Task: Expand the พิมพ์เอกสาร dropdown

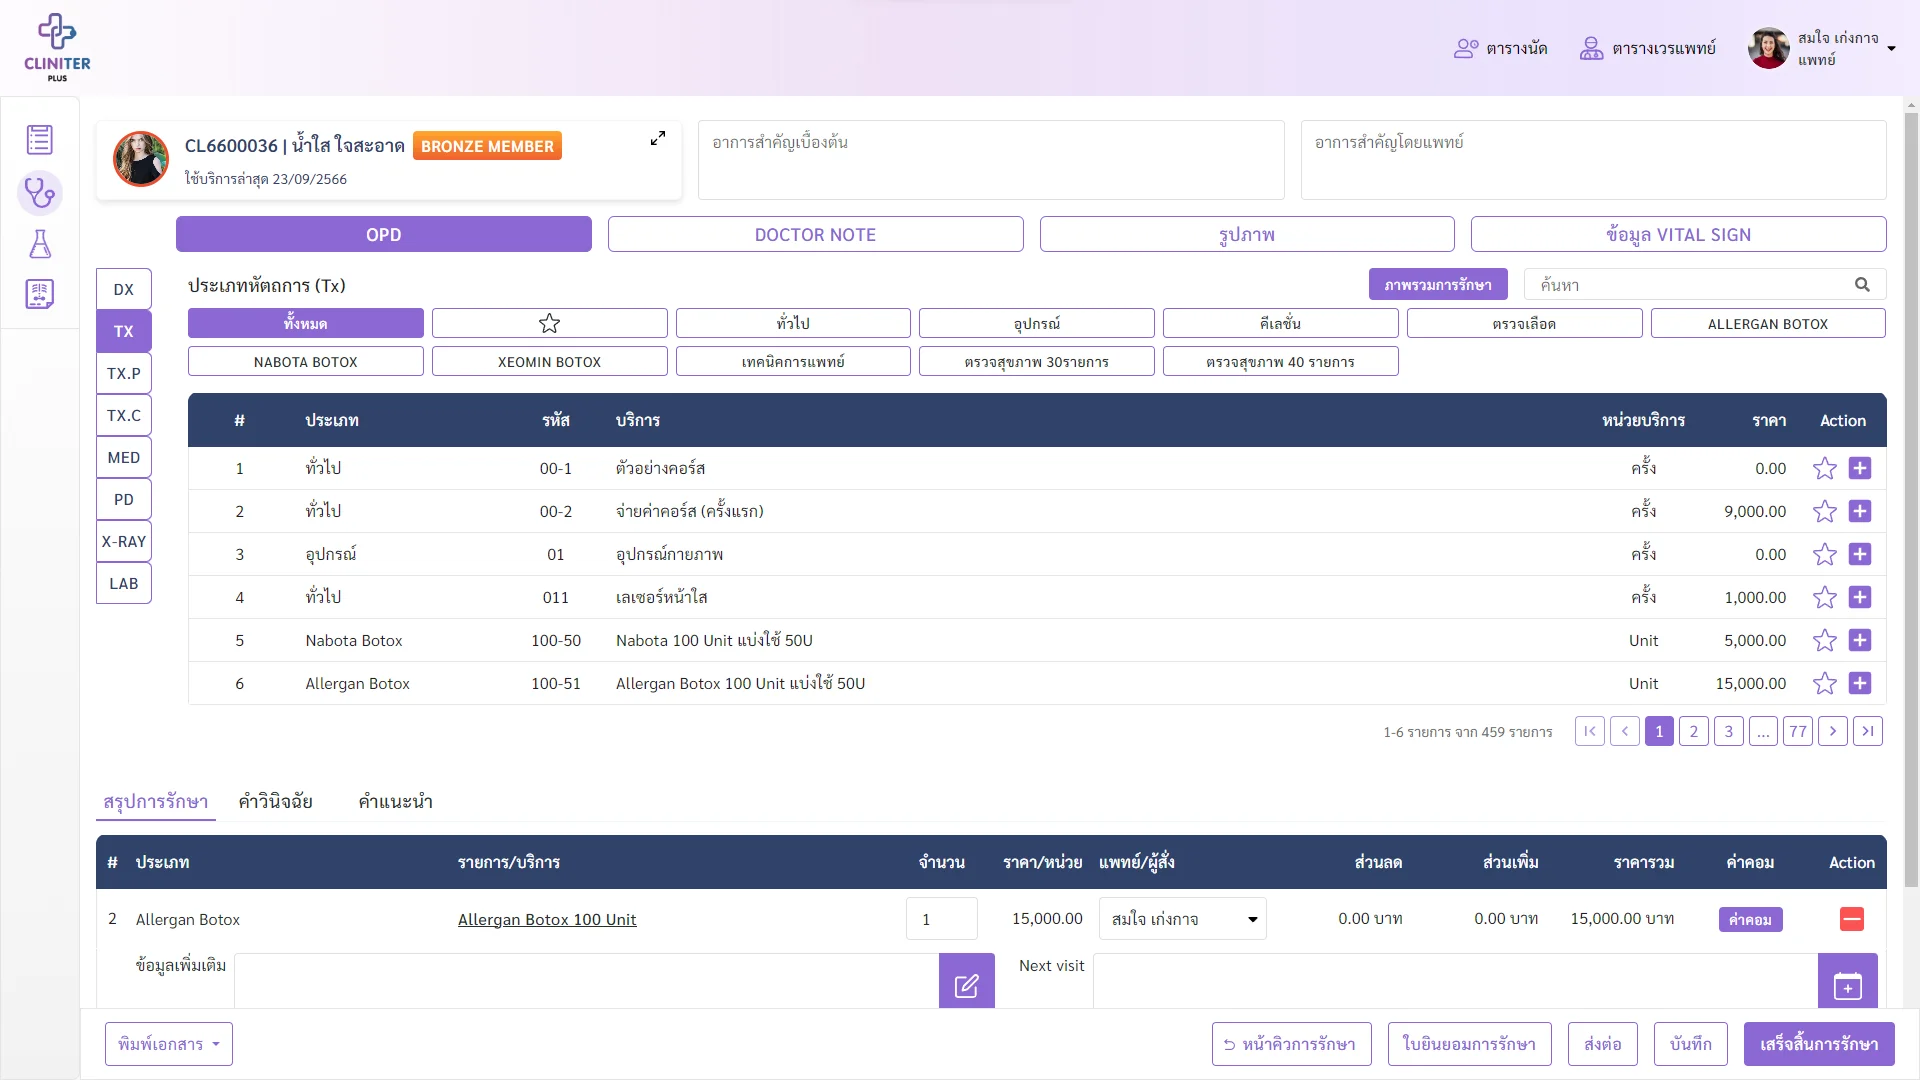Action: coord(169,1044)
